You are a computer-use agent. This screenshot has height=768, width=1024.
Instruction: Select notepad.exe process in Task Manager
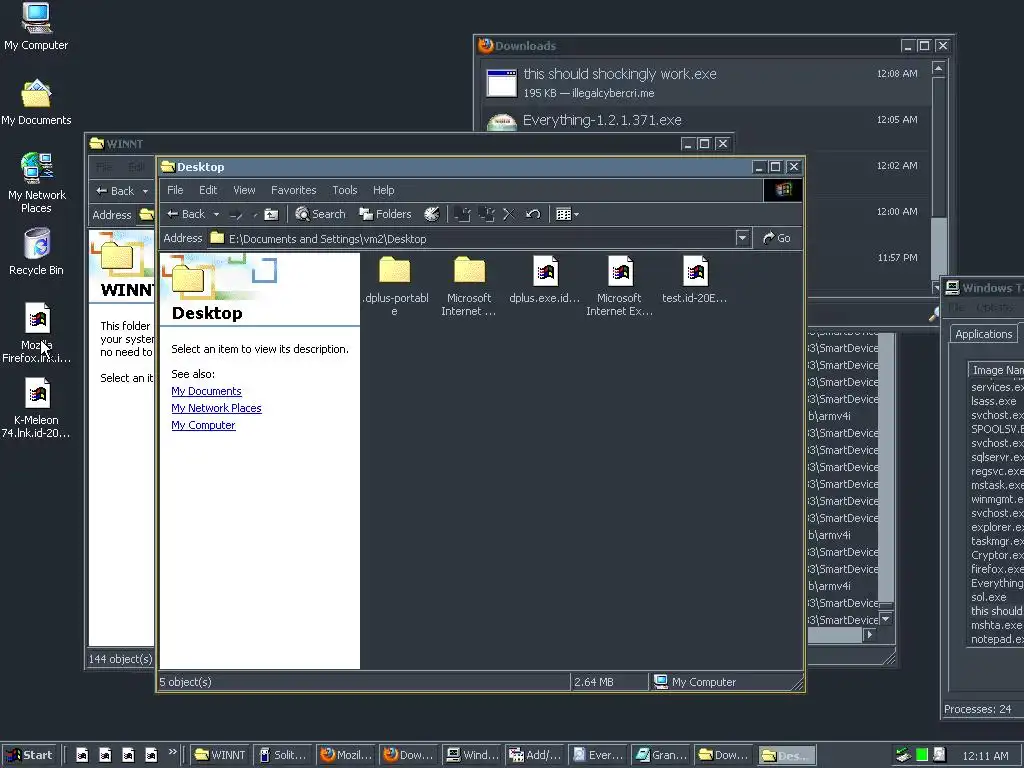[997, 639]
